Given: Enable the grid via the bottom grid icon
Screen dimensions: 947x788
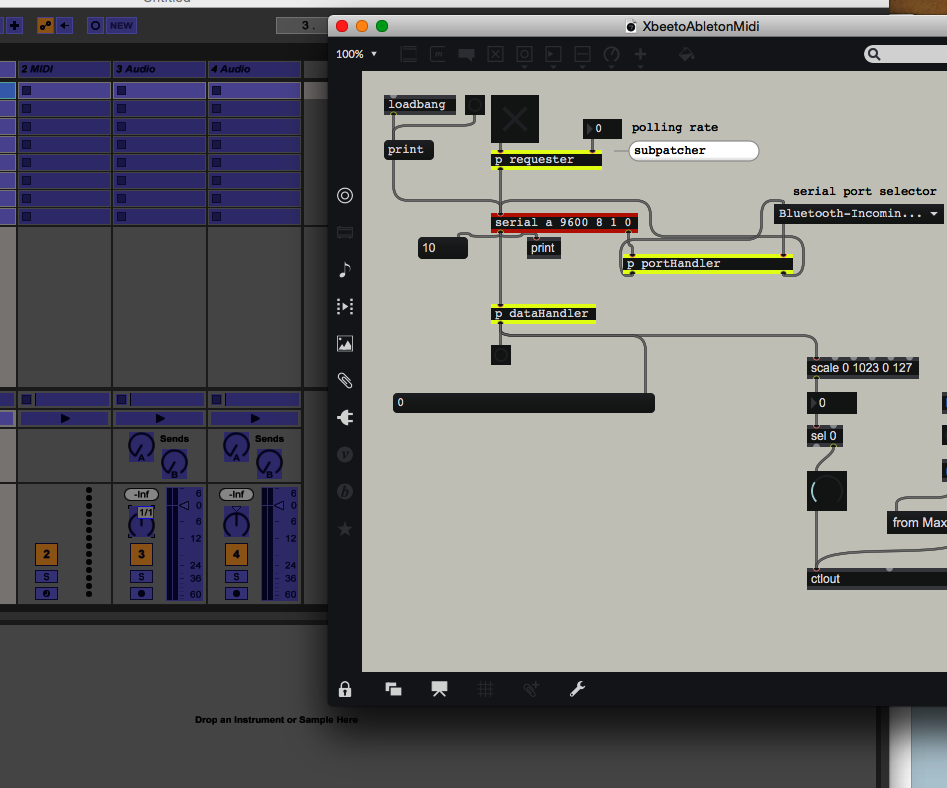Looking at the screenshot, I should pos(486,689).
